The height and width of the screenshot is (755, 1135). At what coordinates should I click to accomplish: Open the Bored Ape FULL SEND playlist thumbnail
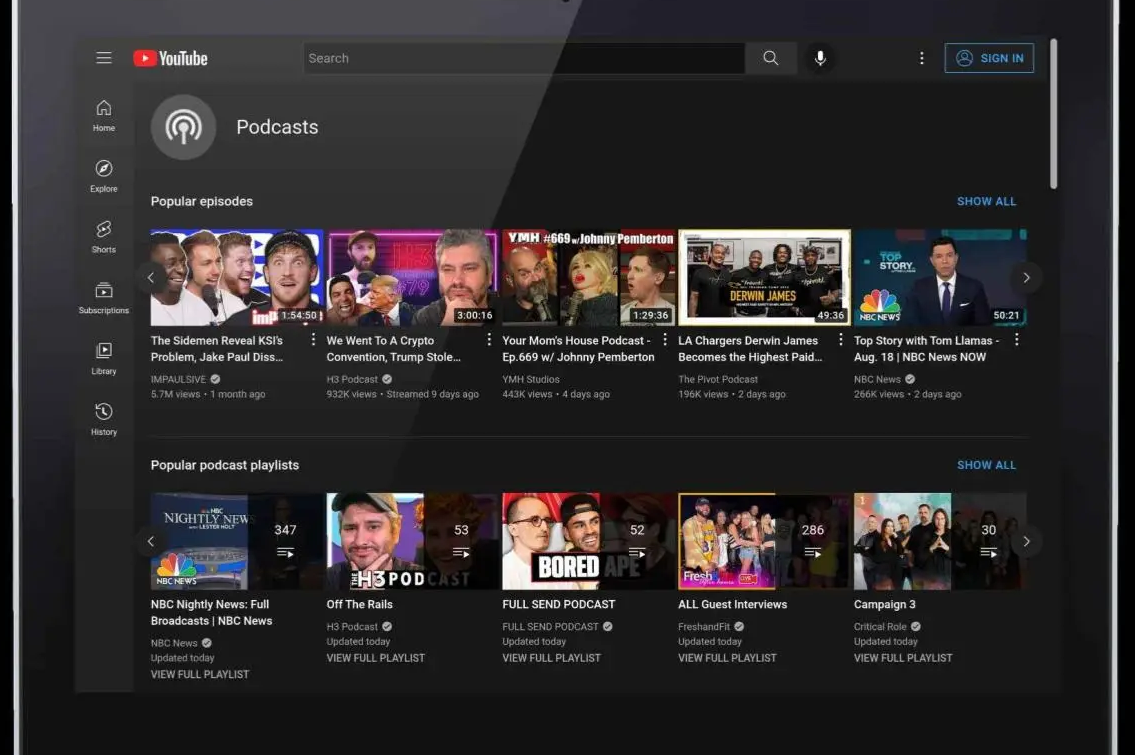click(588, 541)
